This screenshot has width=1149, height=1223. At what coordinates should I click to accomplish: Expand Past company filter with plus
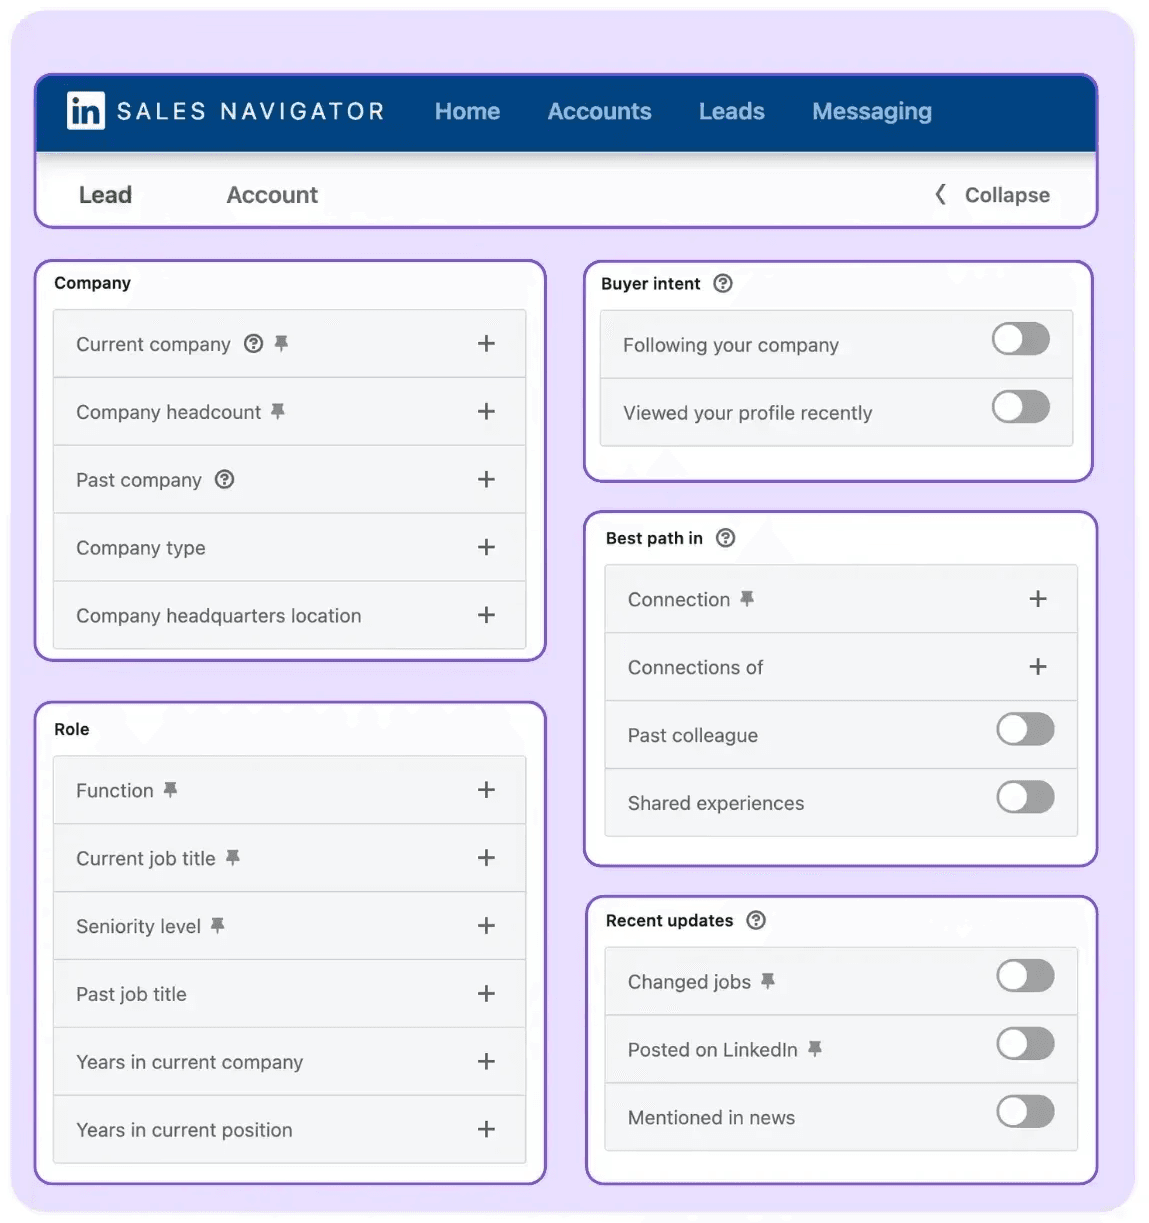tap(486, 479)
